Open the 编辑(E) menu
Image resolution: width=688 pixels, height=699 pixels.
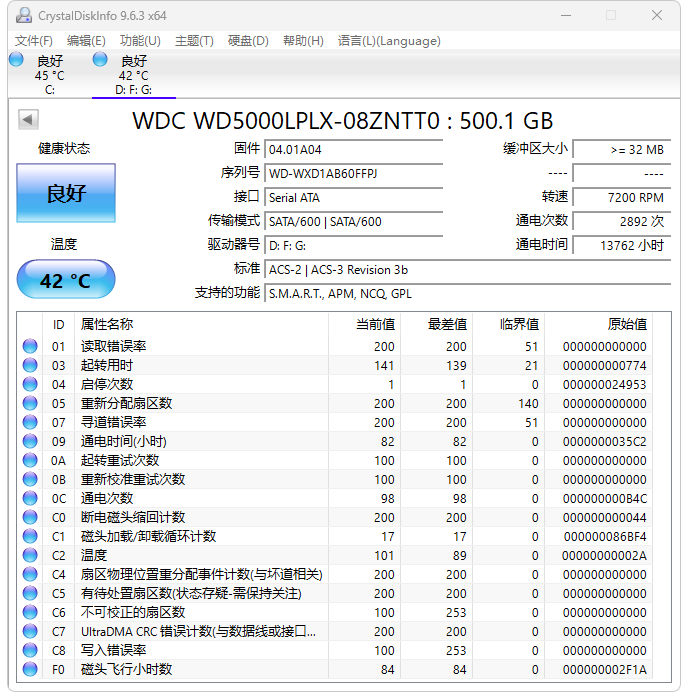pos(86,41)
